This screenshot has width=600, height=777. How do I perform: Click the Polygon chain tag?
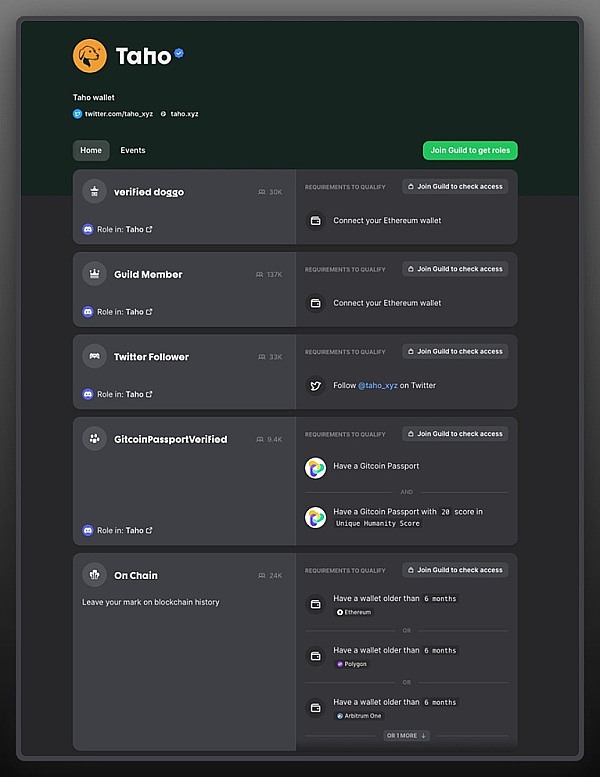(353, 664)
